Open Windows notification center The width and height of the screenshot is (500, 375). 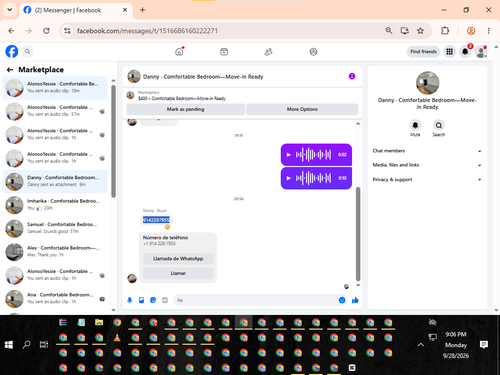coord(484,345)
